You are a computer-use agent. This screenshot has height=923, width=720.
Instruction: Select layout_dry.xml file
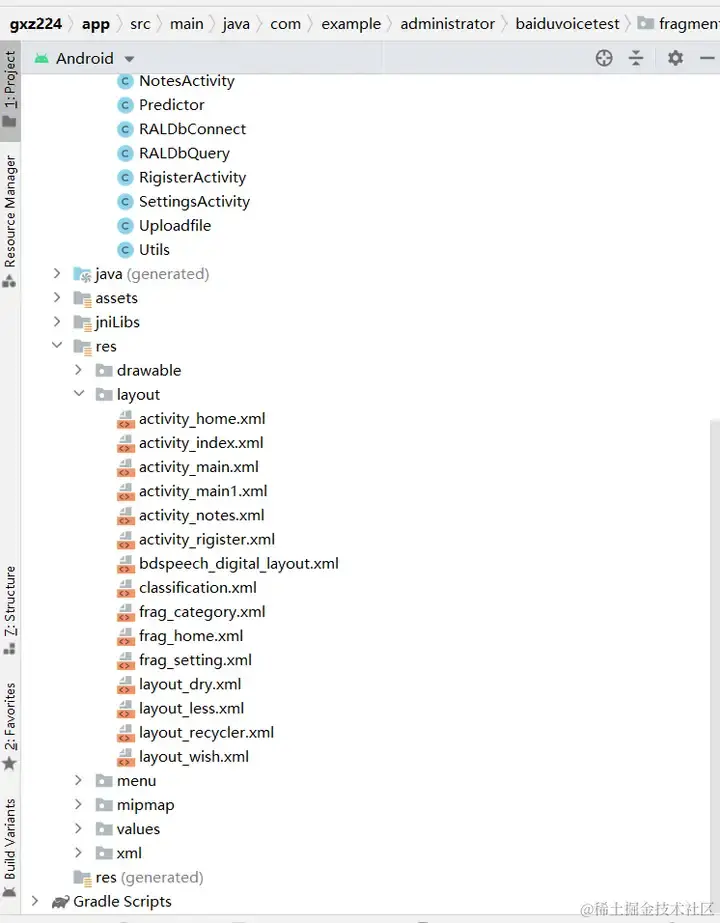pos(190,684)
